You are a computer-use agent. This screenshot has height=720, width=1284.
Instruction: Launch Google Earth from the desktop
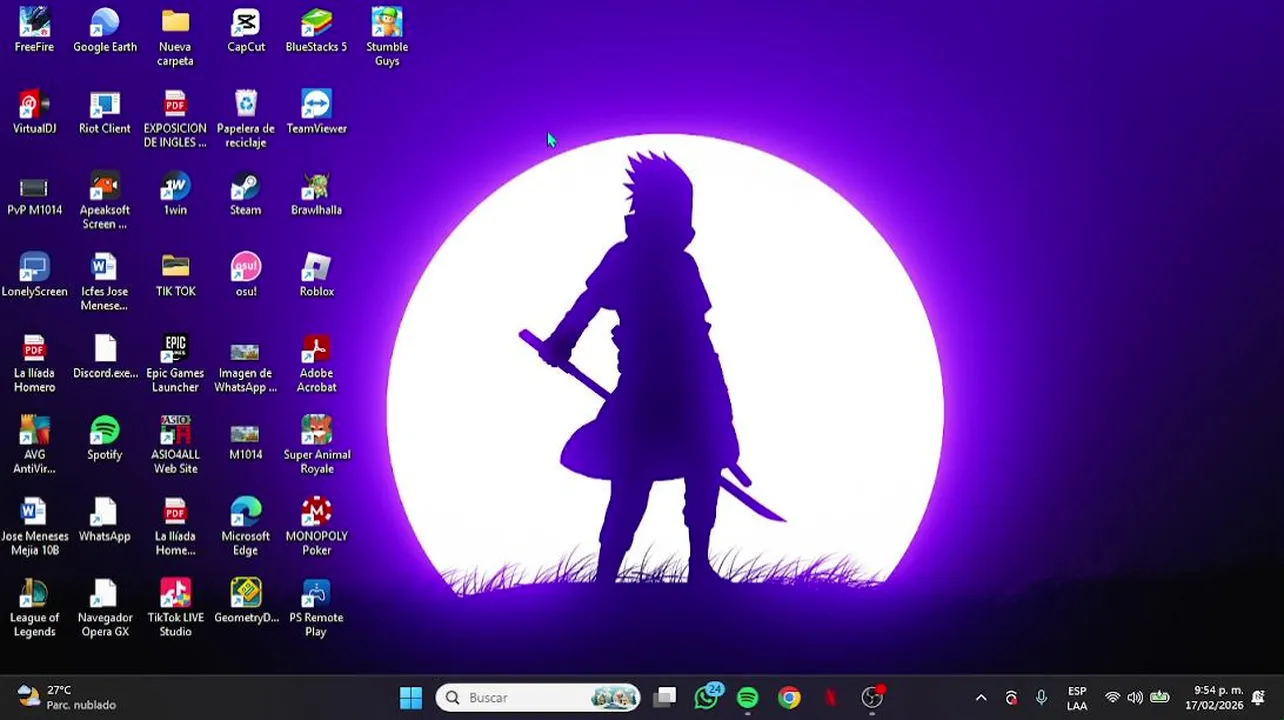[x=105, y=31]
